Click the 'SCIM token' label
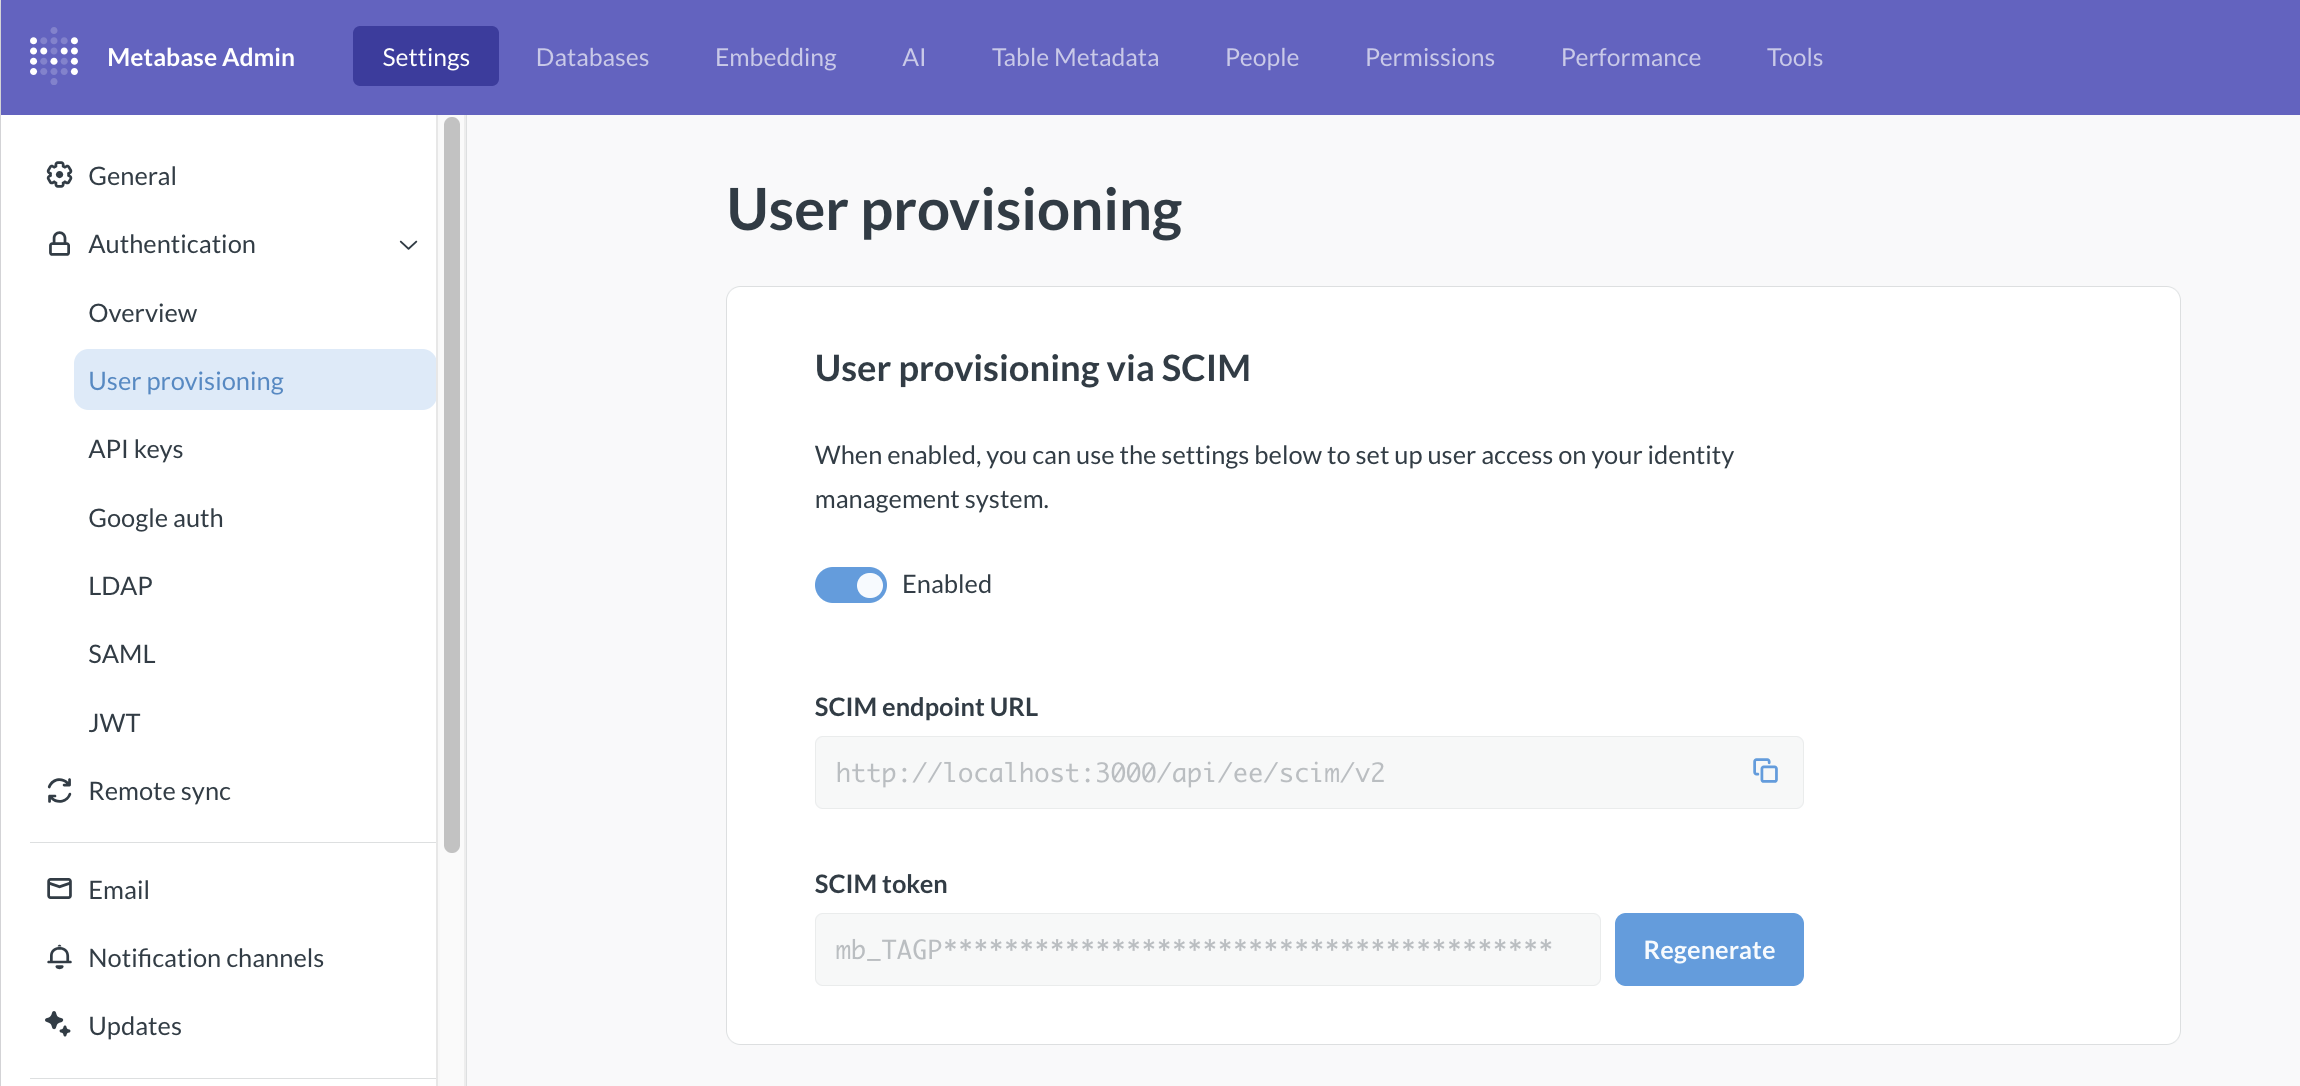 (x=881, y=884)
